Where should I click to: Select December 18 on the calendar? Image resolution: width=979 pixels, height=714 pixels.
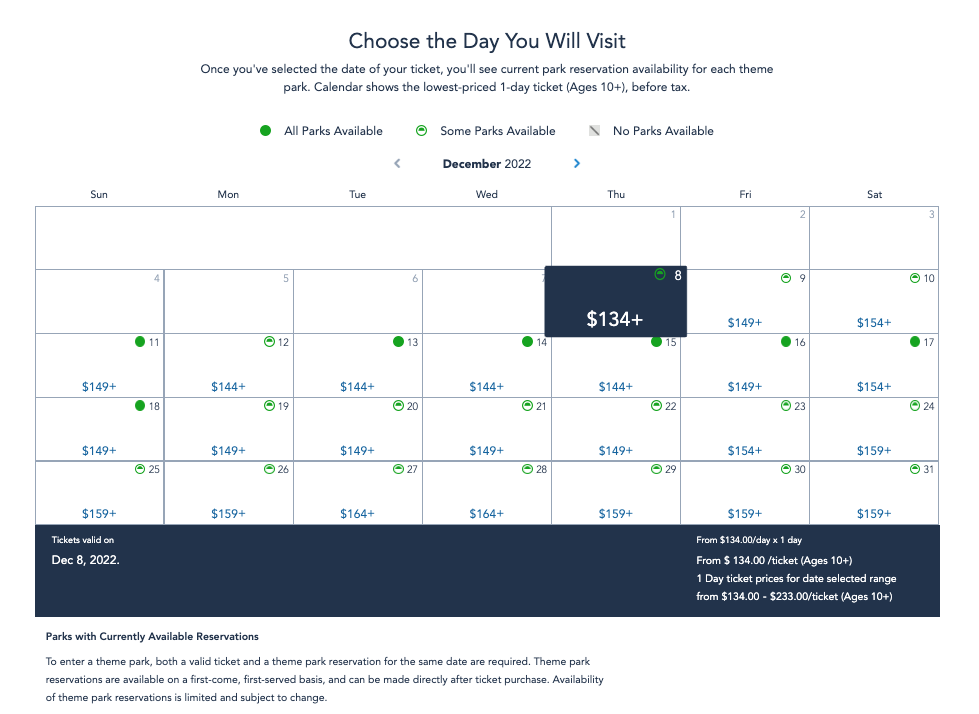(x=99, y=429)
